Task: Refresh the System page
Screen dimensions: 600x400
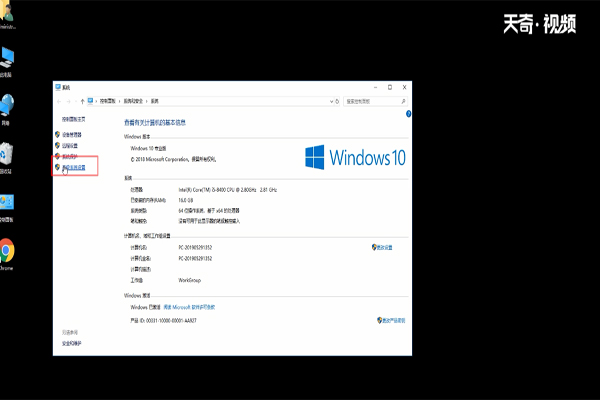Action: [337, 101]
